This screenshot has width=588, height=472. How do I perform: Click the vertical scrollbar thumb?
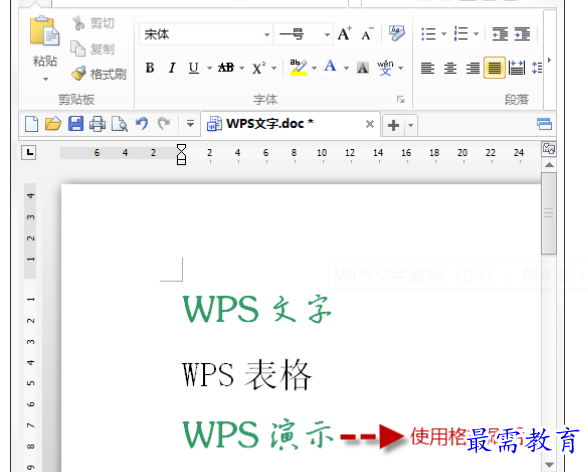[x=549, y=213]
